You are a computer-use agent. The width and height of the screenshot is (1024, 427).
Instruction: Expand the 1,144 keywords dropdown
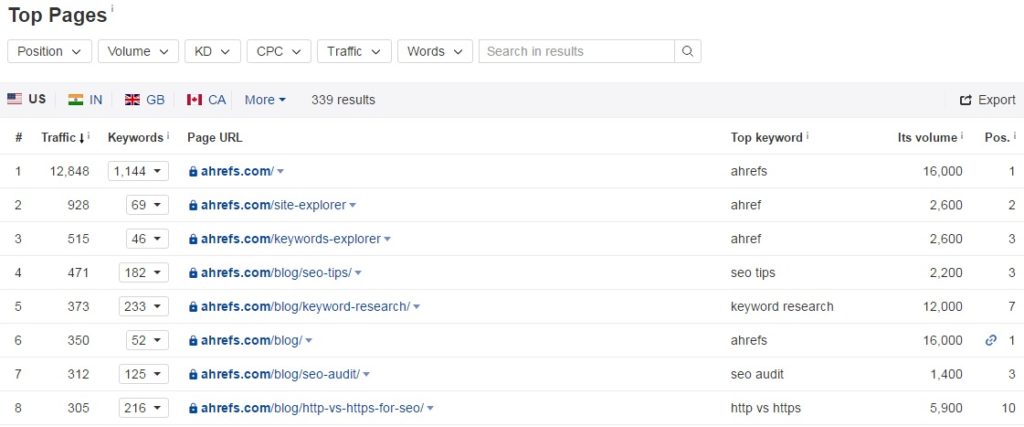click(x=138, y=171)
